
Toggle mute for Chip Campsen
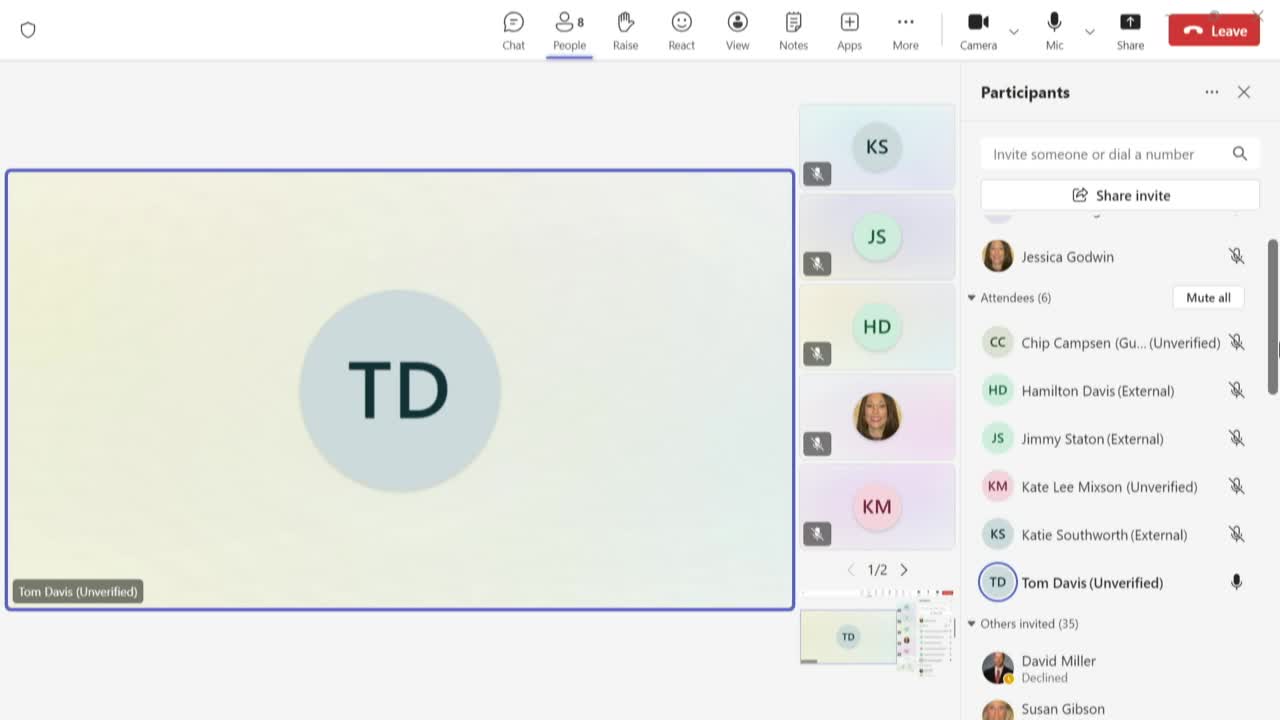1237,342
